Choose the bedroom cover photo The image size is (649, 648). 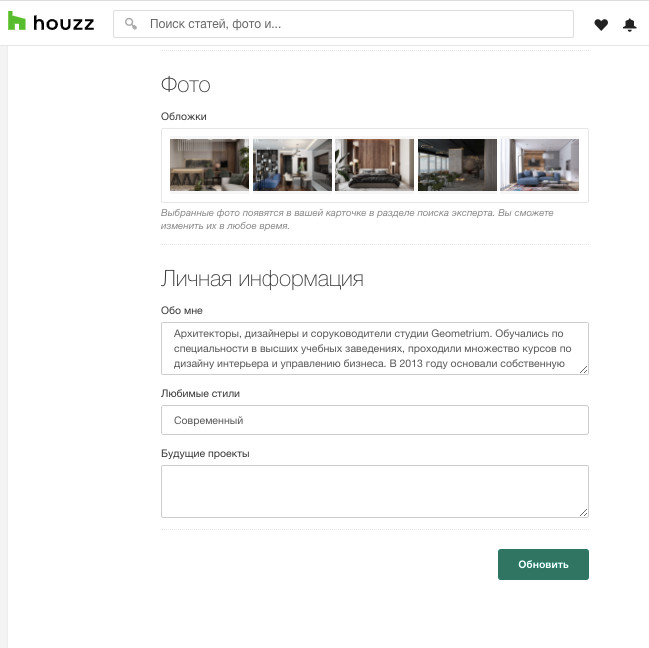[374, 165]
